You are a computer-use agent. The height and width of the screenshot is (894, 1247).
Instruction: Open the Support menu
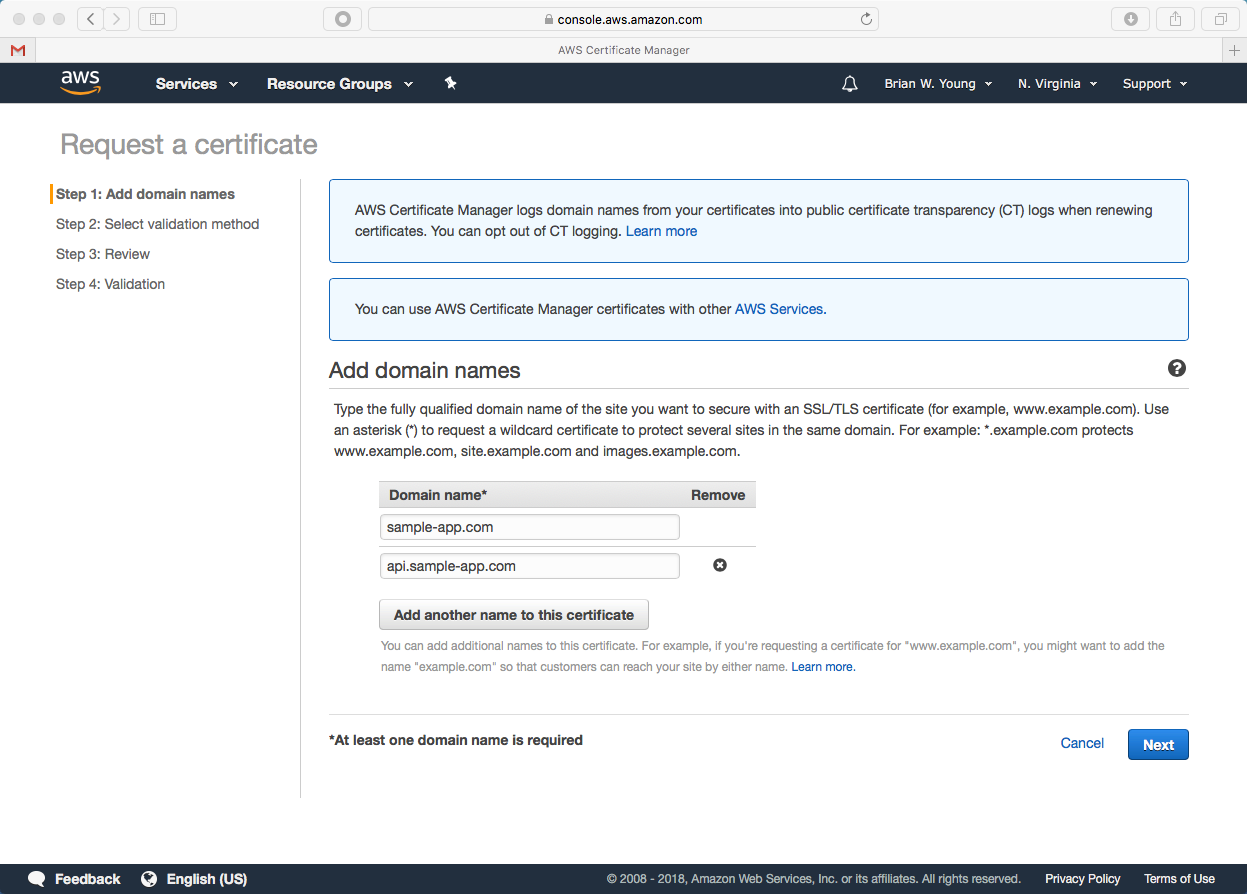coord(1154,84)
